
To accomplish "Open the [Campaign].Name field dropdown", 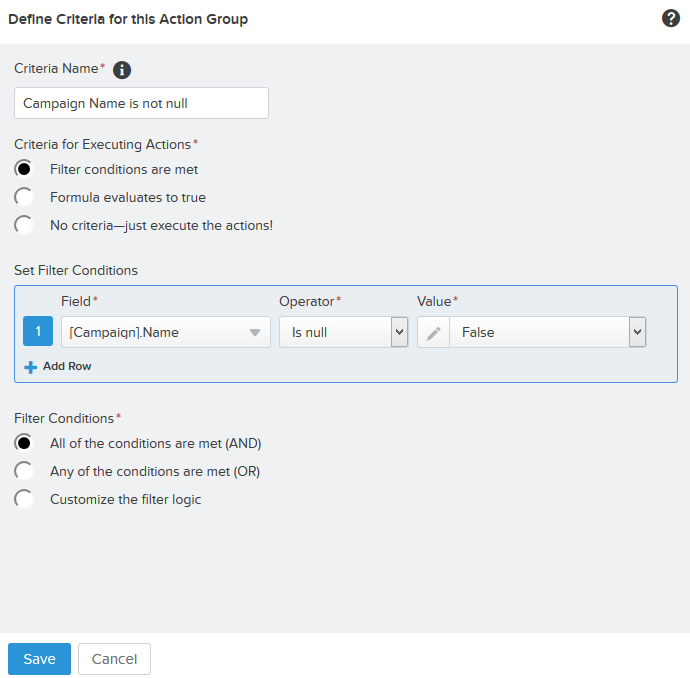I will [254, 332].
